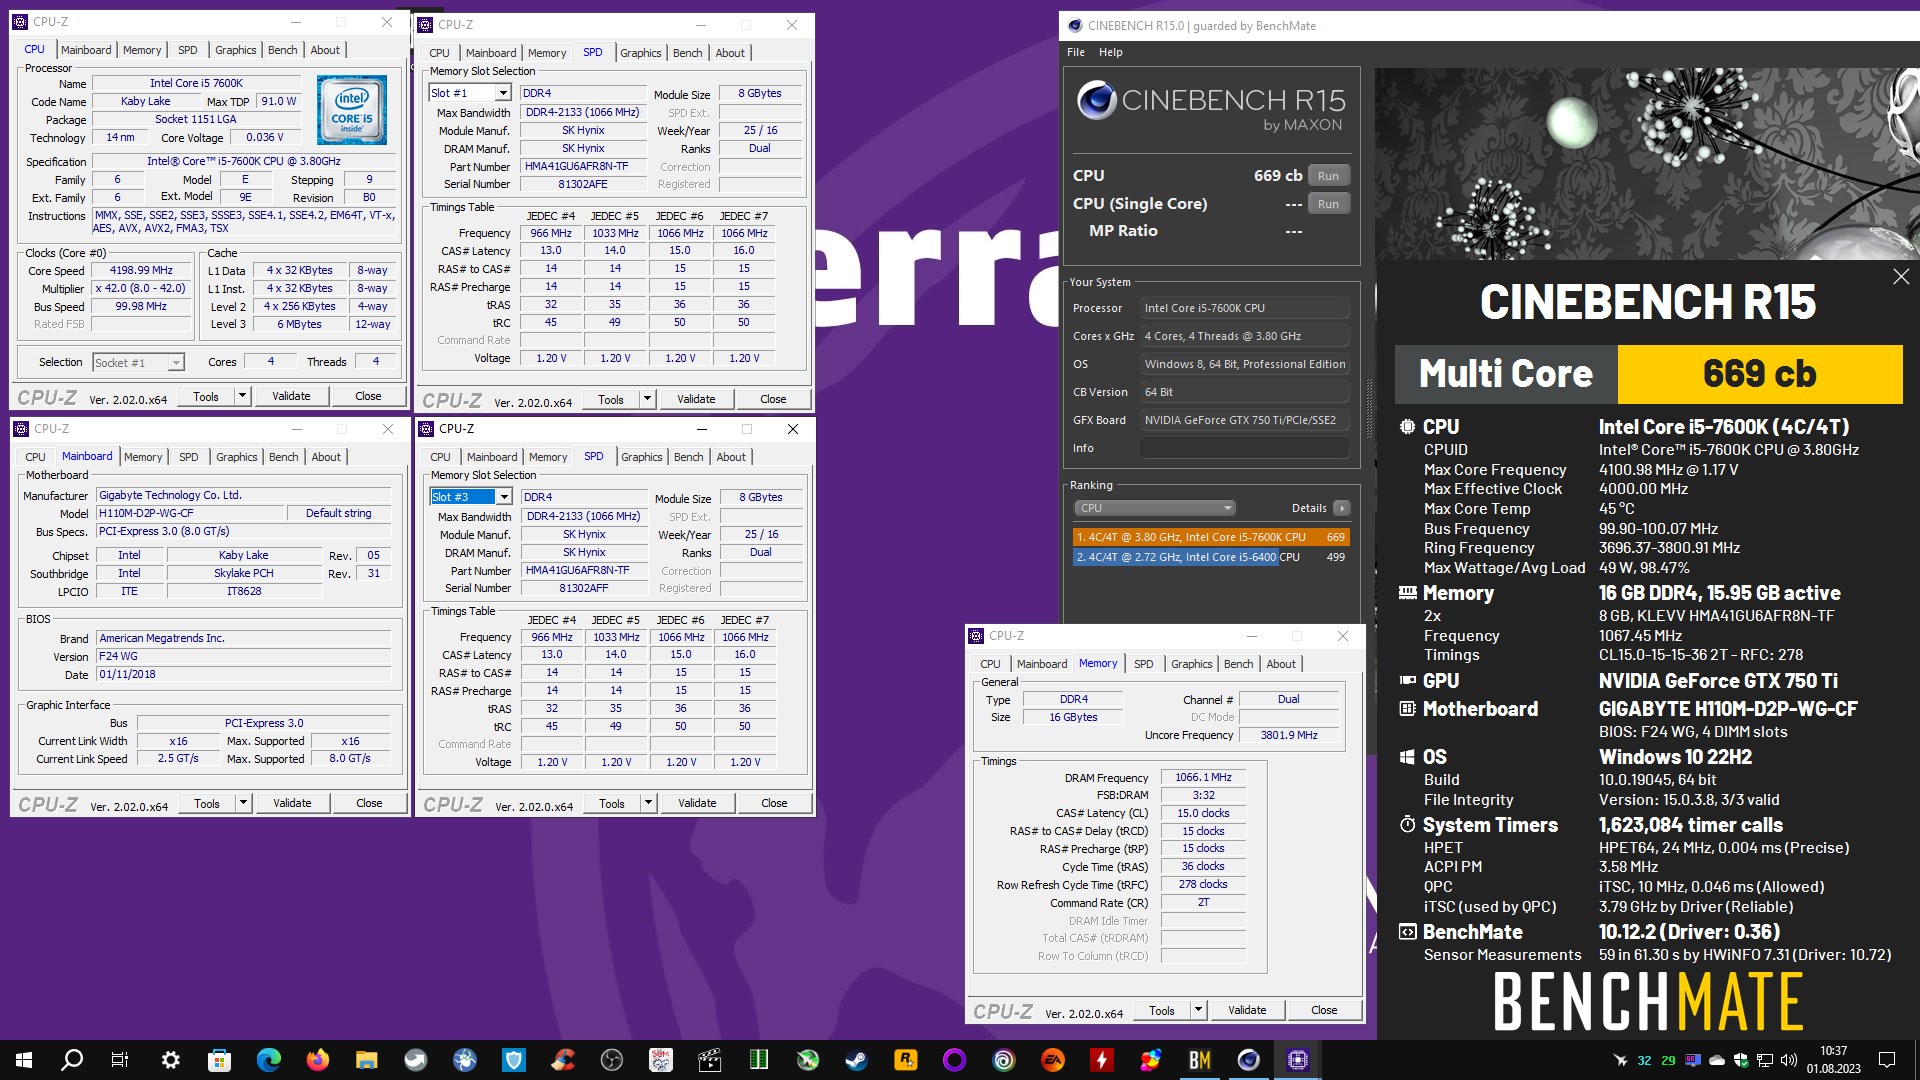Open the clapperboard video app on the taskbar

[710, 1060]
